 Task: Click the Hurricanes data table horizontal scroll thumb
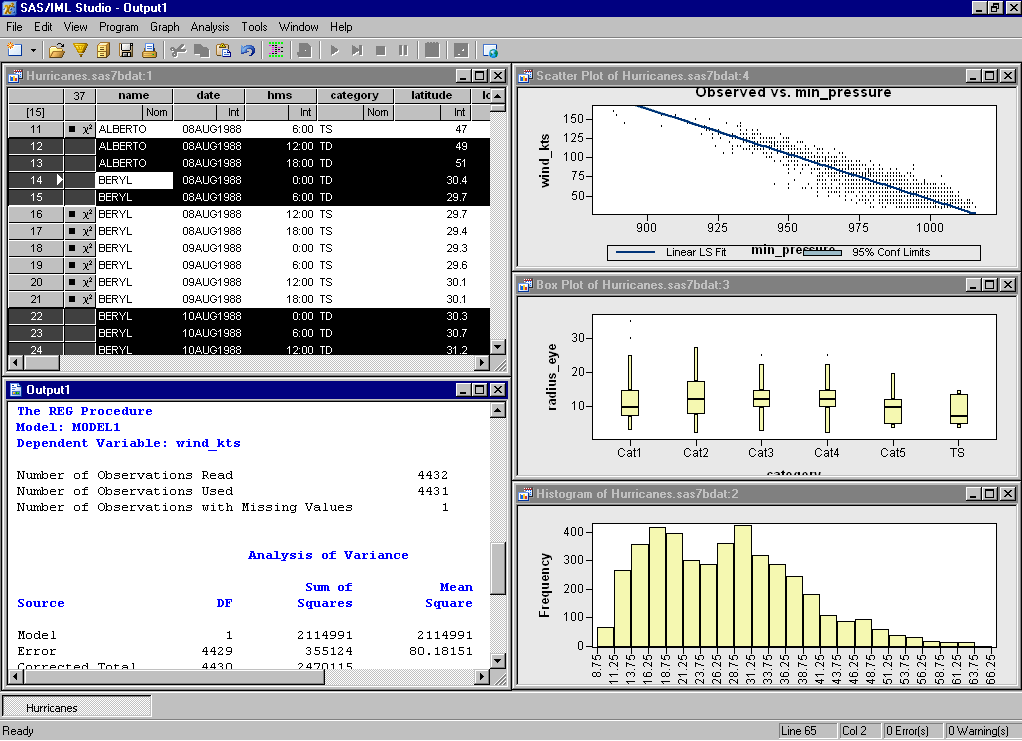tap(40, 362)
